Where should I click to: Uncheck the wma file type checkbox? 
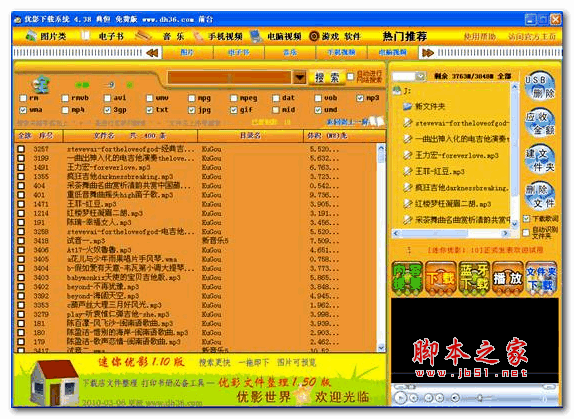tap(23, 110)
